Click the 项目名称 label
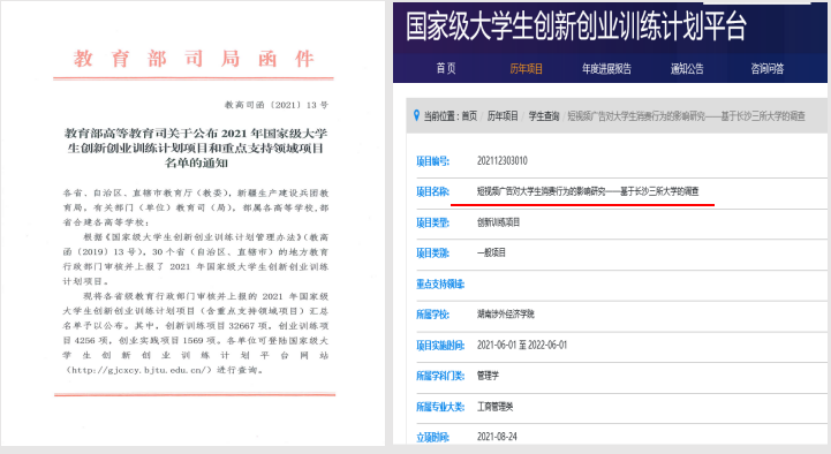The height and width of the screenshot is (454, 831). [x=433, y=191]
